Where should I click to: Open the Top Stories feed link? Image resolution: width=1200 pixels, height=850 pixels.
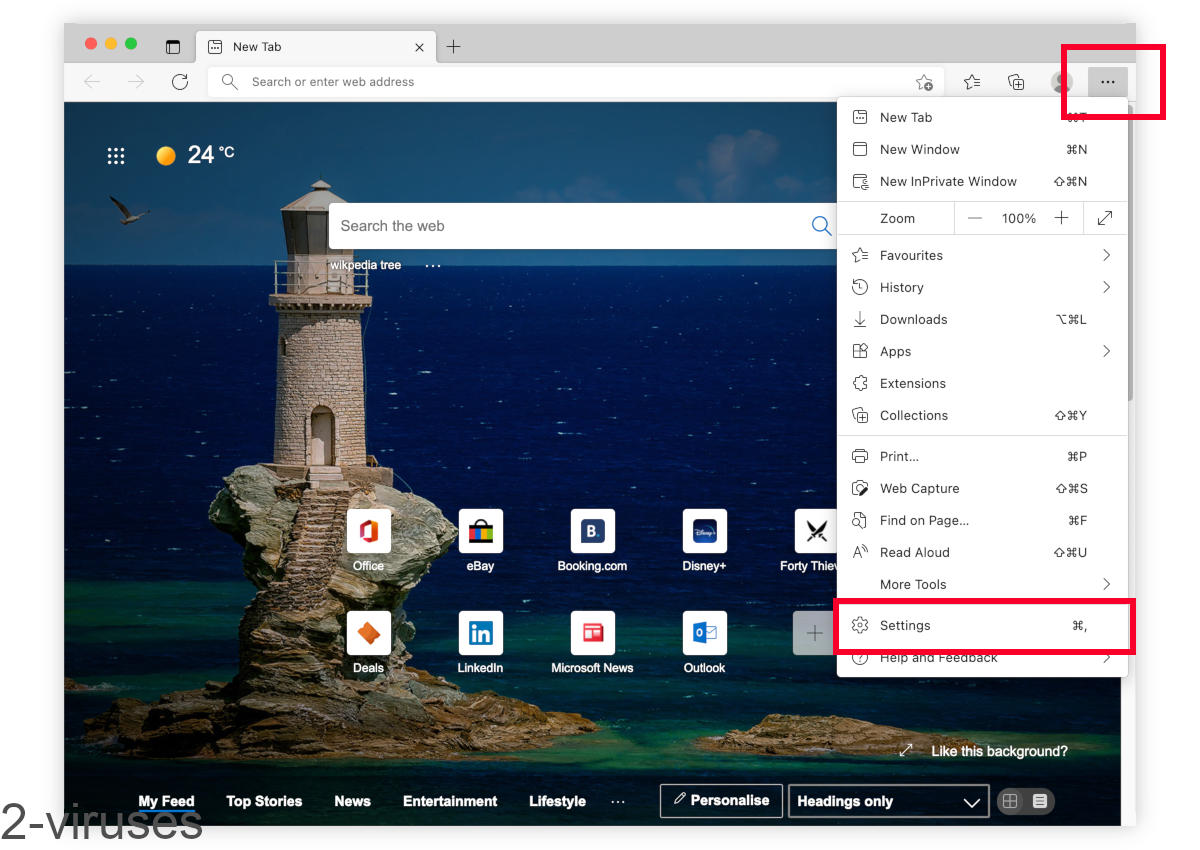[264, 801]
